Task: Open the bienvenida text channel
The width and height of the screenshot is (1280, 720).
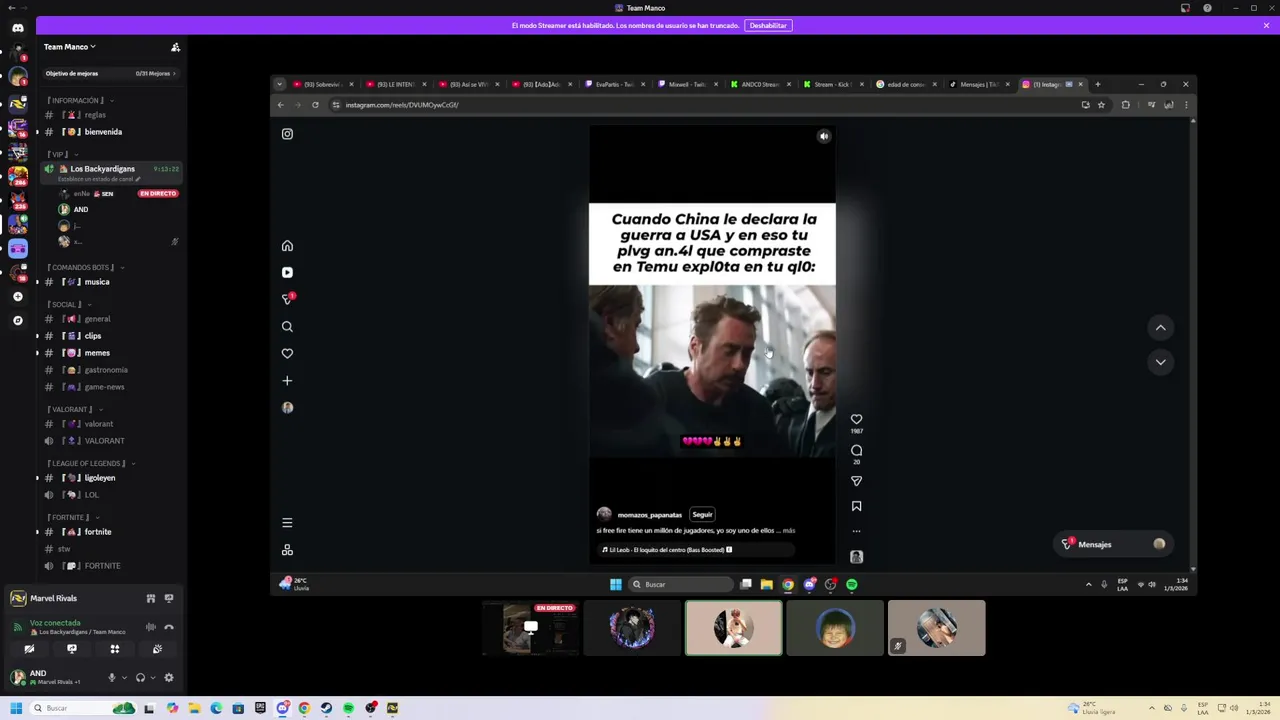Action: [110, 132]
